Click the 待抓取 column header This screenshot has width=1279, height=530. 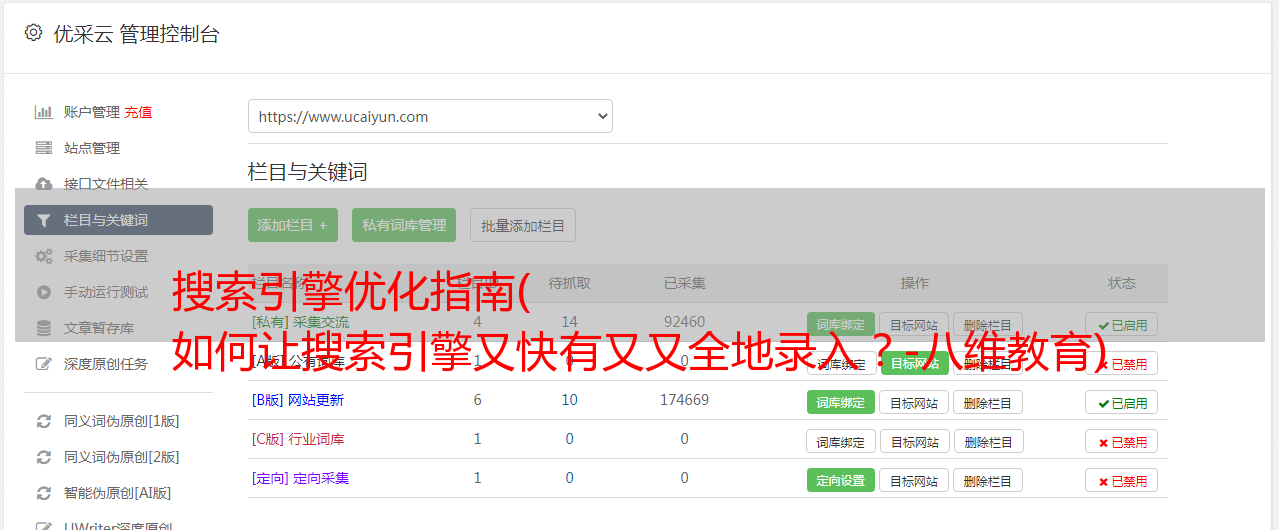[x=570, y=283]
